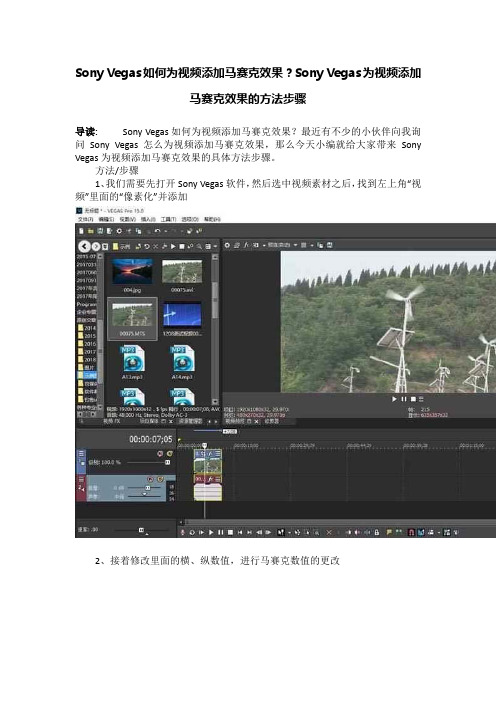The height and width of the screenshot is (702, 496).
Task: Stop video in preview window
Action: [x=413, y=399]
